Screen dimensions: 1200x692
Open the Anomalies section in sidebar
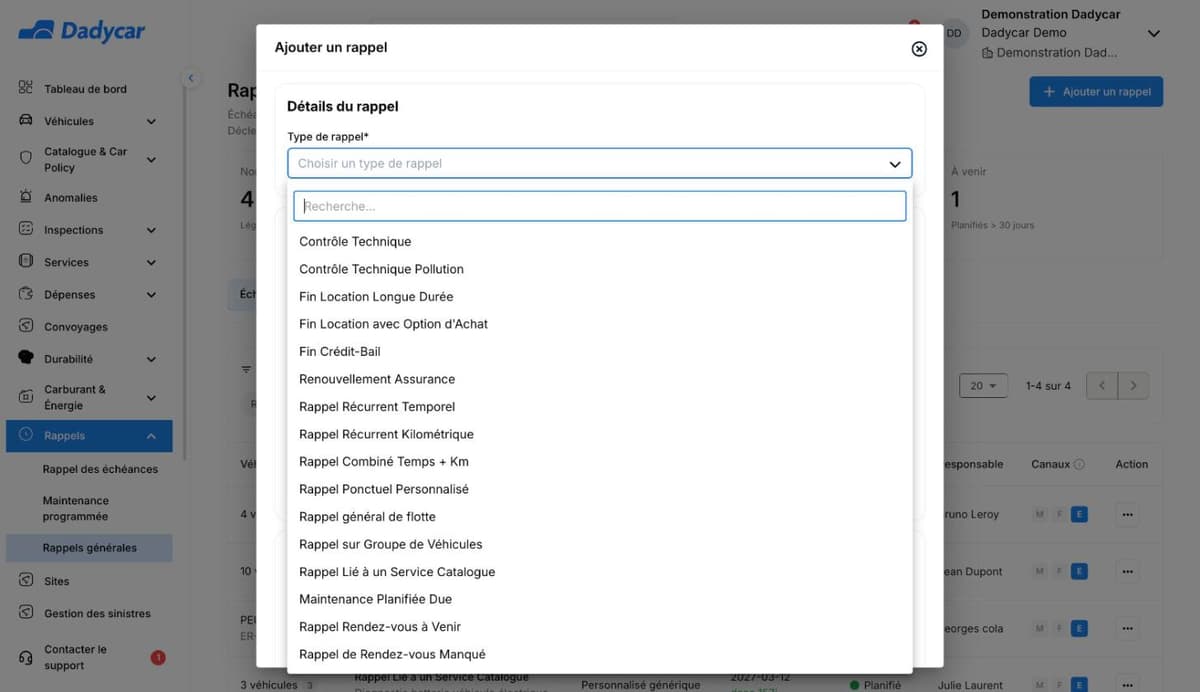[70, 198]
